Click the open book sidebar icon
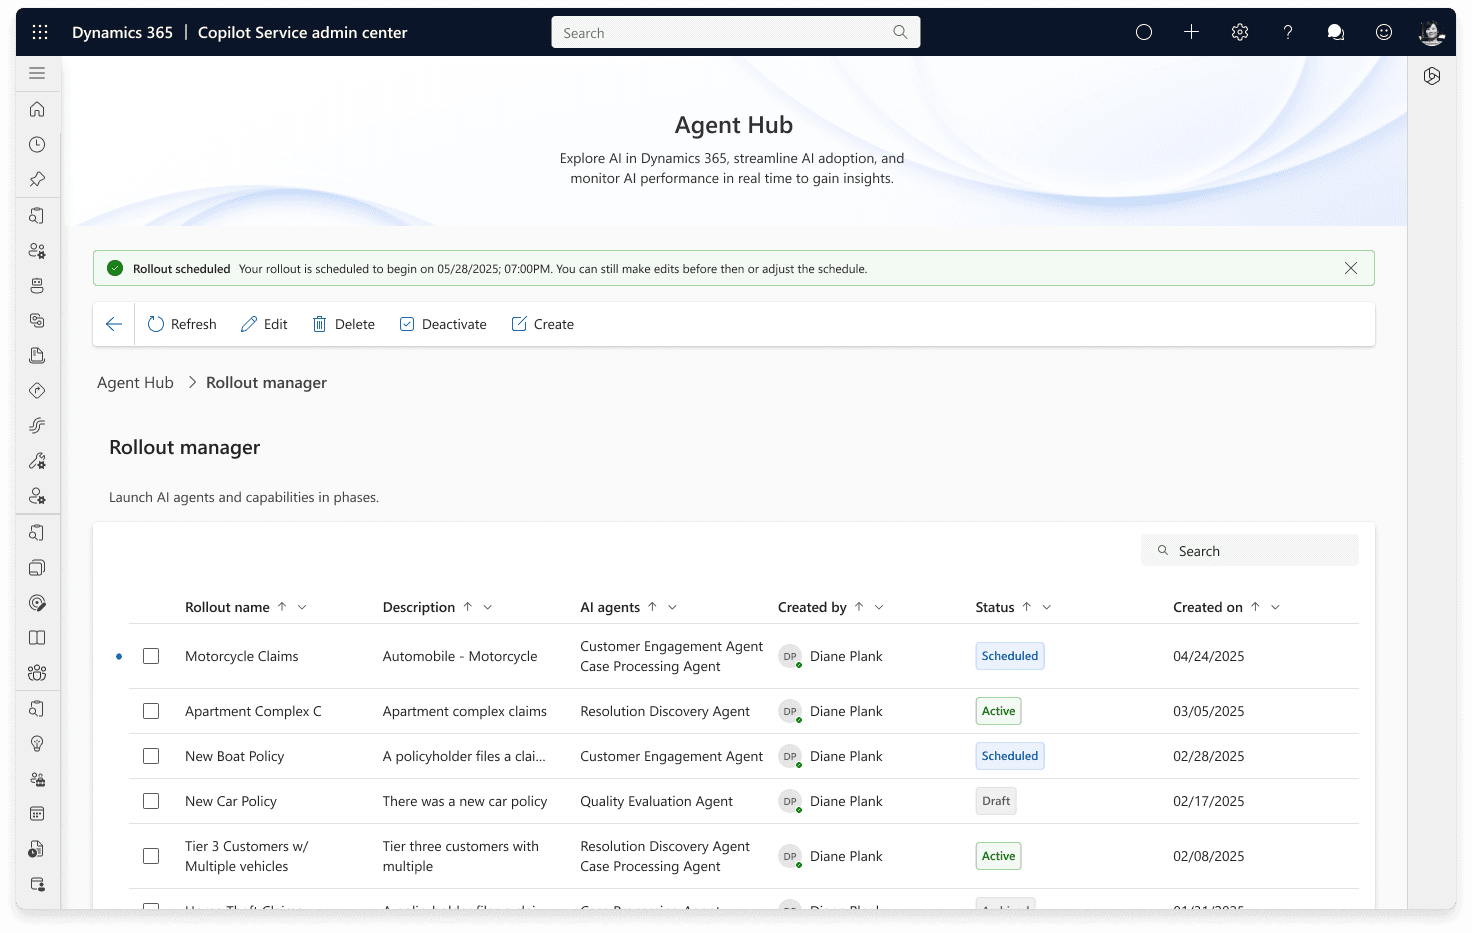The image size is (1472, 933). tap(37, 637)
